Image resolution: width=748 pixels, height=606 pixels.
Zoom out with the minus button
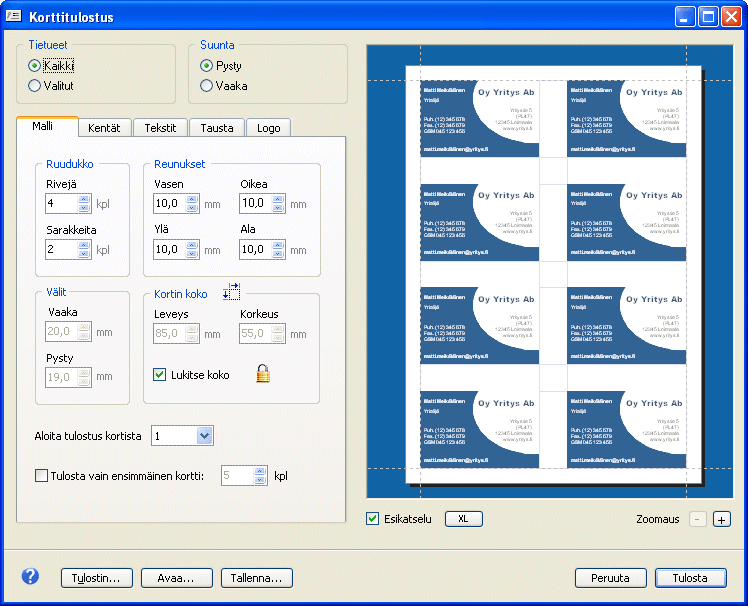697,519
